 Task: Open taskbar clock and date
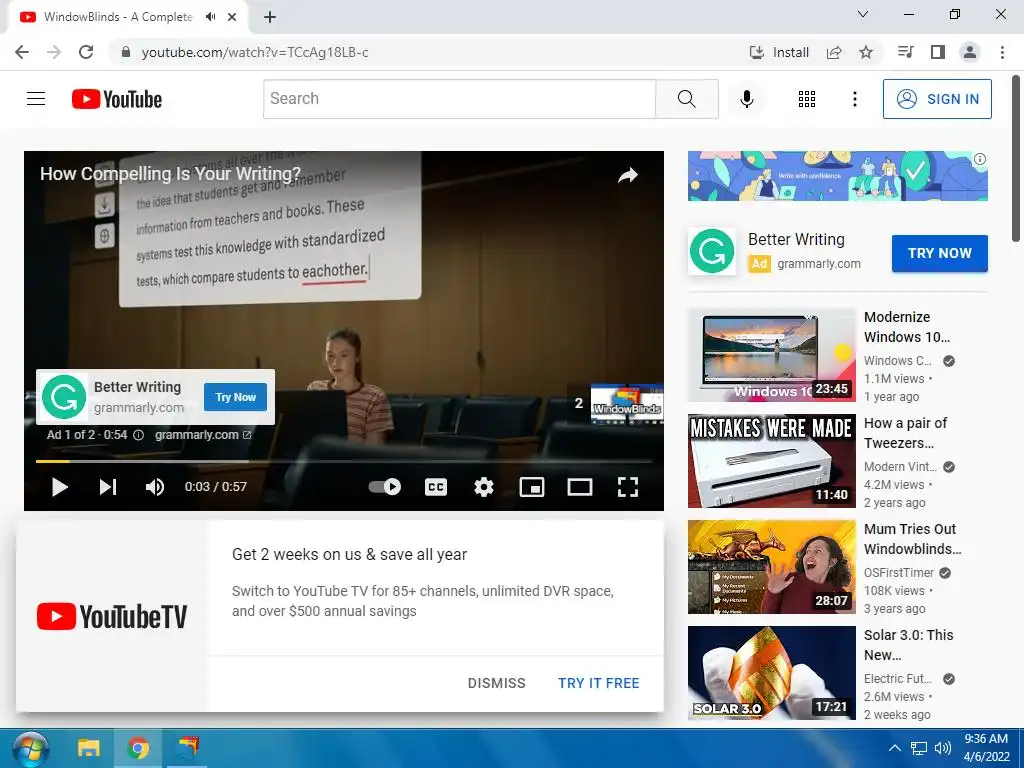[987, 748]
